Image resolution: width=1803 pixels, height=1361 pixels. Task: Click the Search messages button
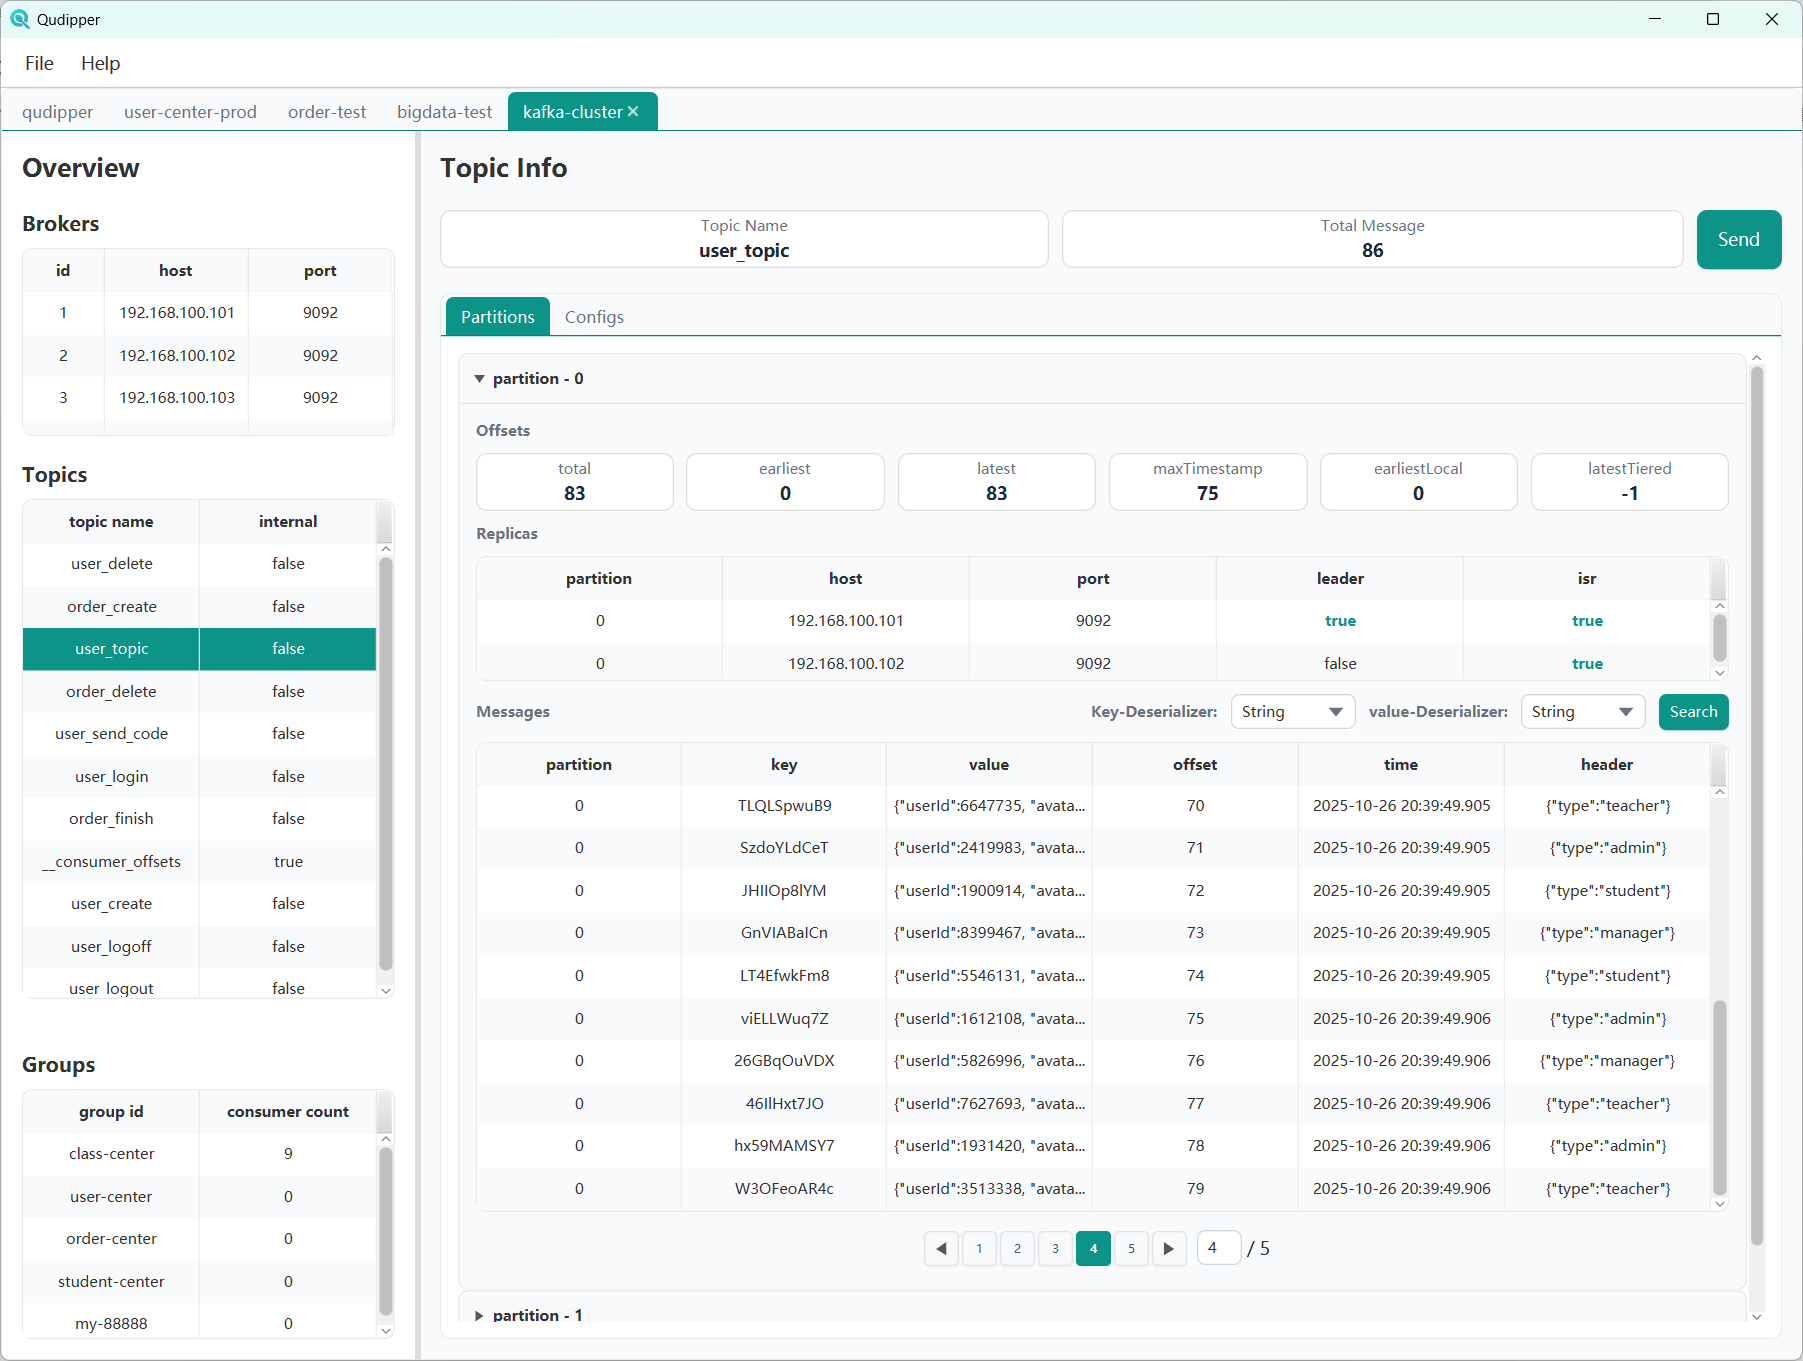[x=1693, y=712]
